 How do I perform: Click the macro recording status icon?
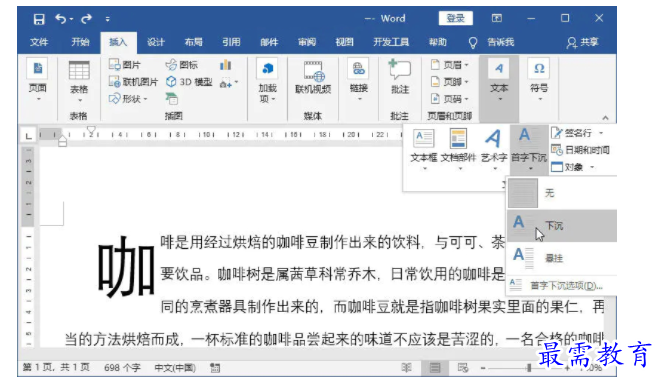215,368
